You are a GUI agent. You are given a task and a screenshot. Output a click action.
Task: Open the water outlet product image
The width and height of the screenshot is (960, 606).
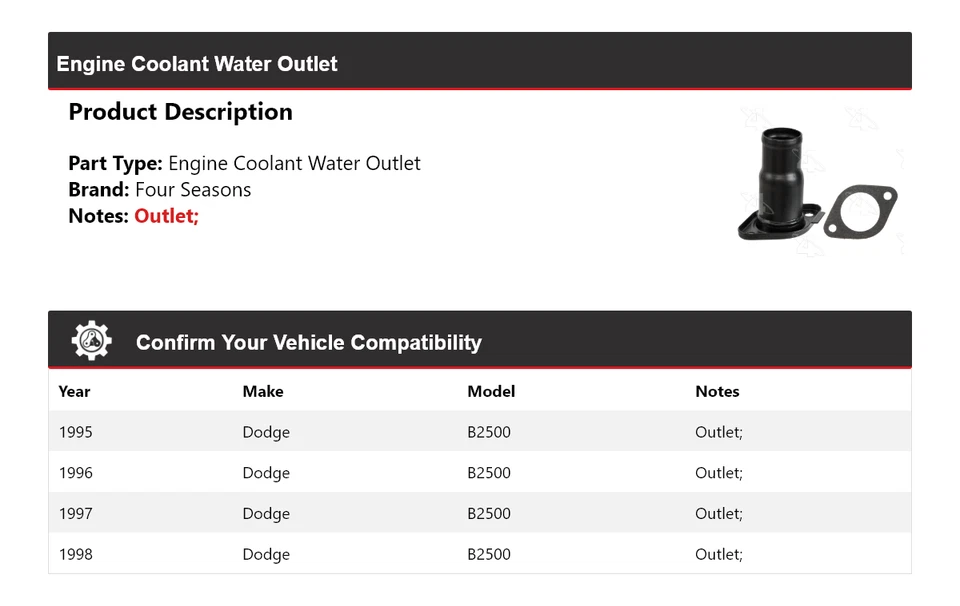816,186
